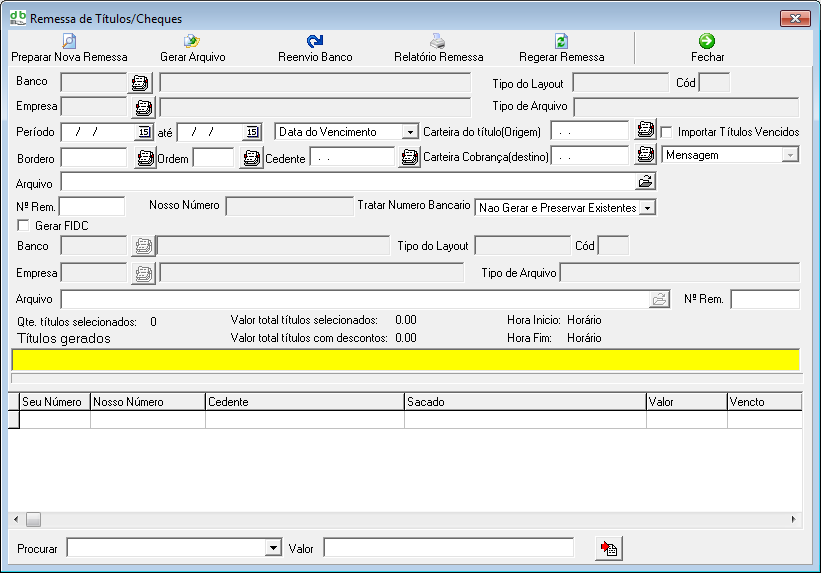Open lookup for Carteira do título(Origem)
This screenshot has height=573, width=821.
tap(646, 129)
